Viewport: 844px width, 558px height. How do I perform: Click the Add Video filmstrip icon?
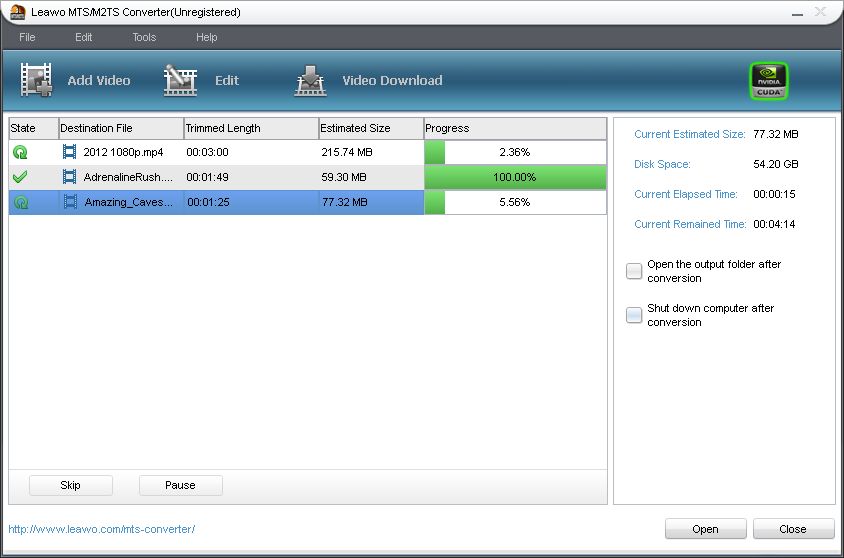pos(36,80)
